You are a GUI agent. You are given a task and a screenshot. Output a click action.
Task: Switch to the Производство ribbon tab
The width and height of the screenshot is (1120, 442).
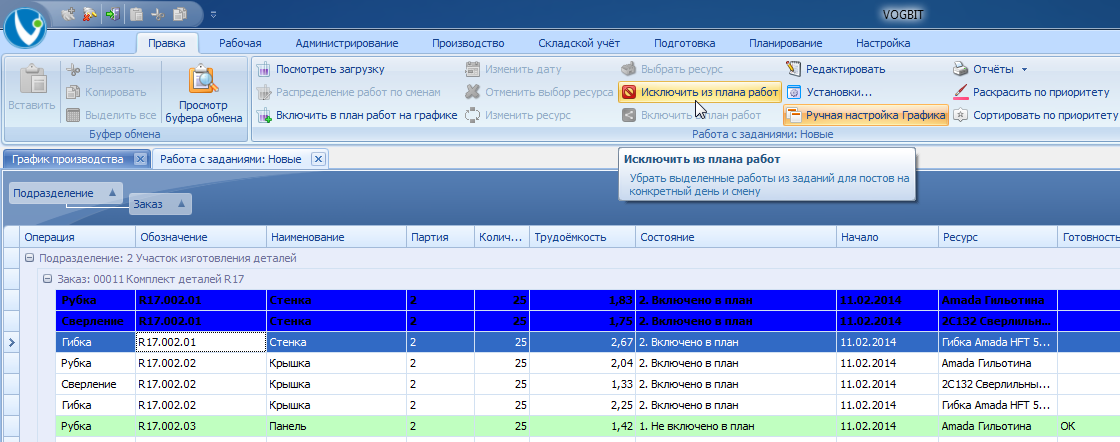coord(468,43)
